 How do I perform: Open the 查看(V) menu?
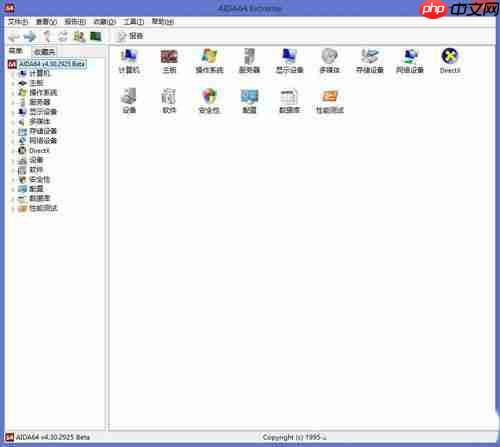[46, 22]
